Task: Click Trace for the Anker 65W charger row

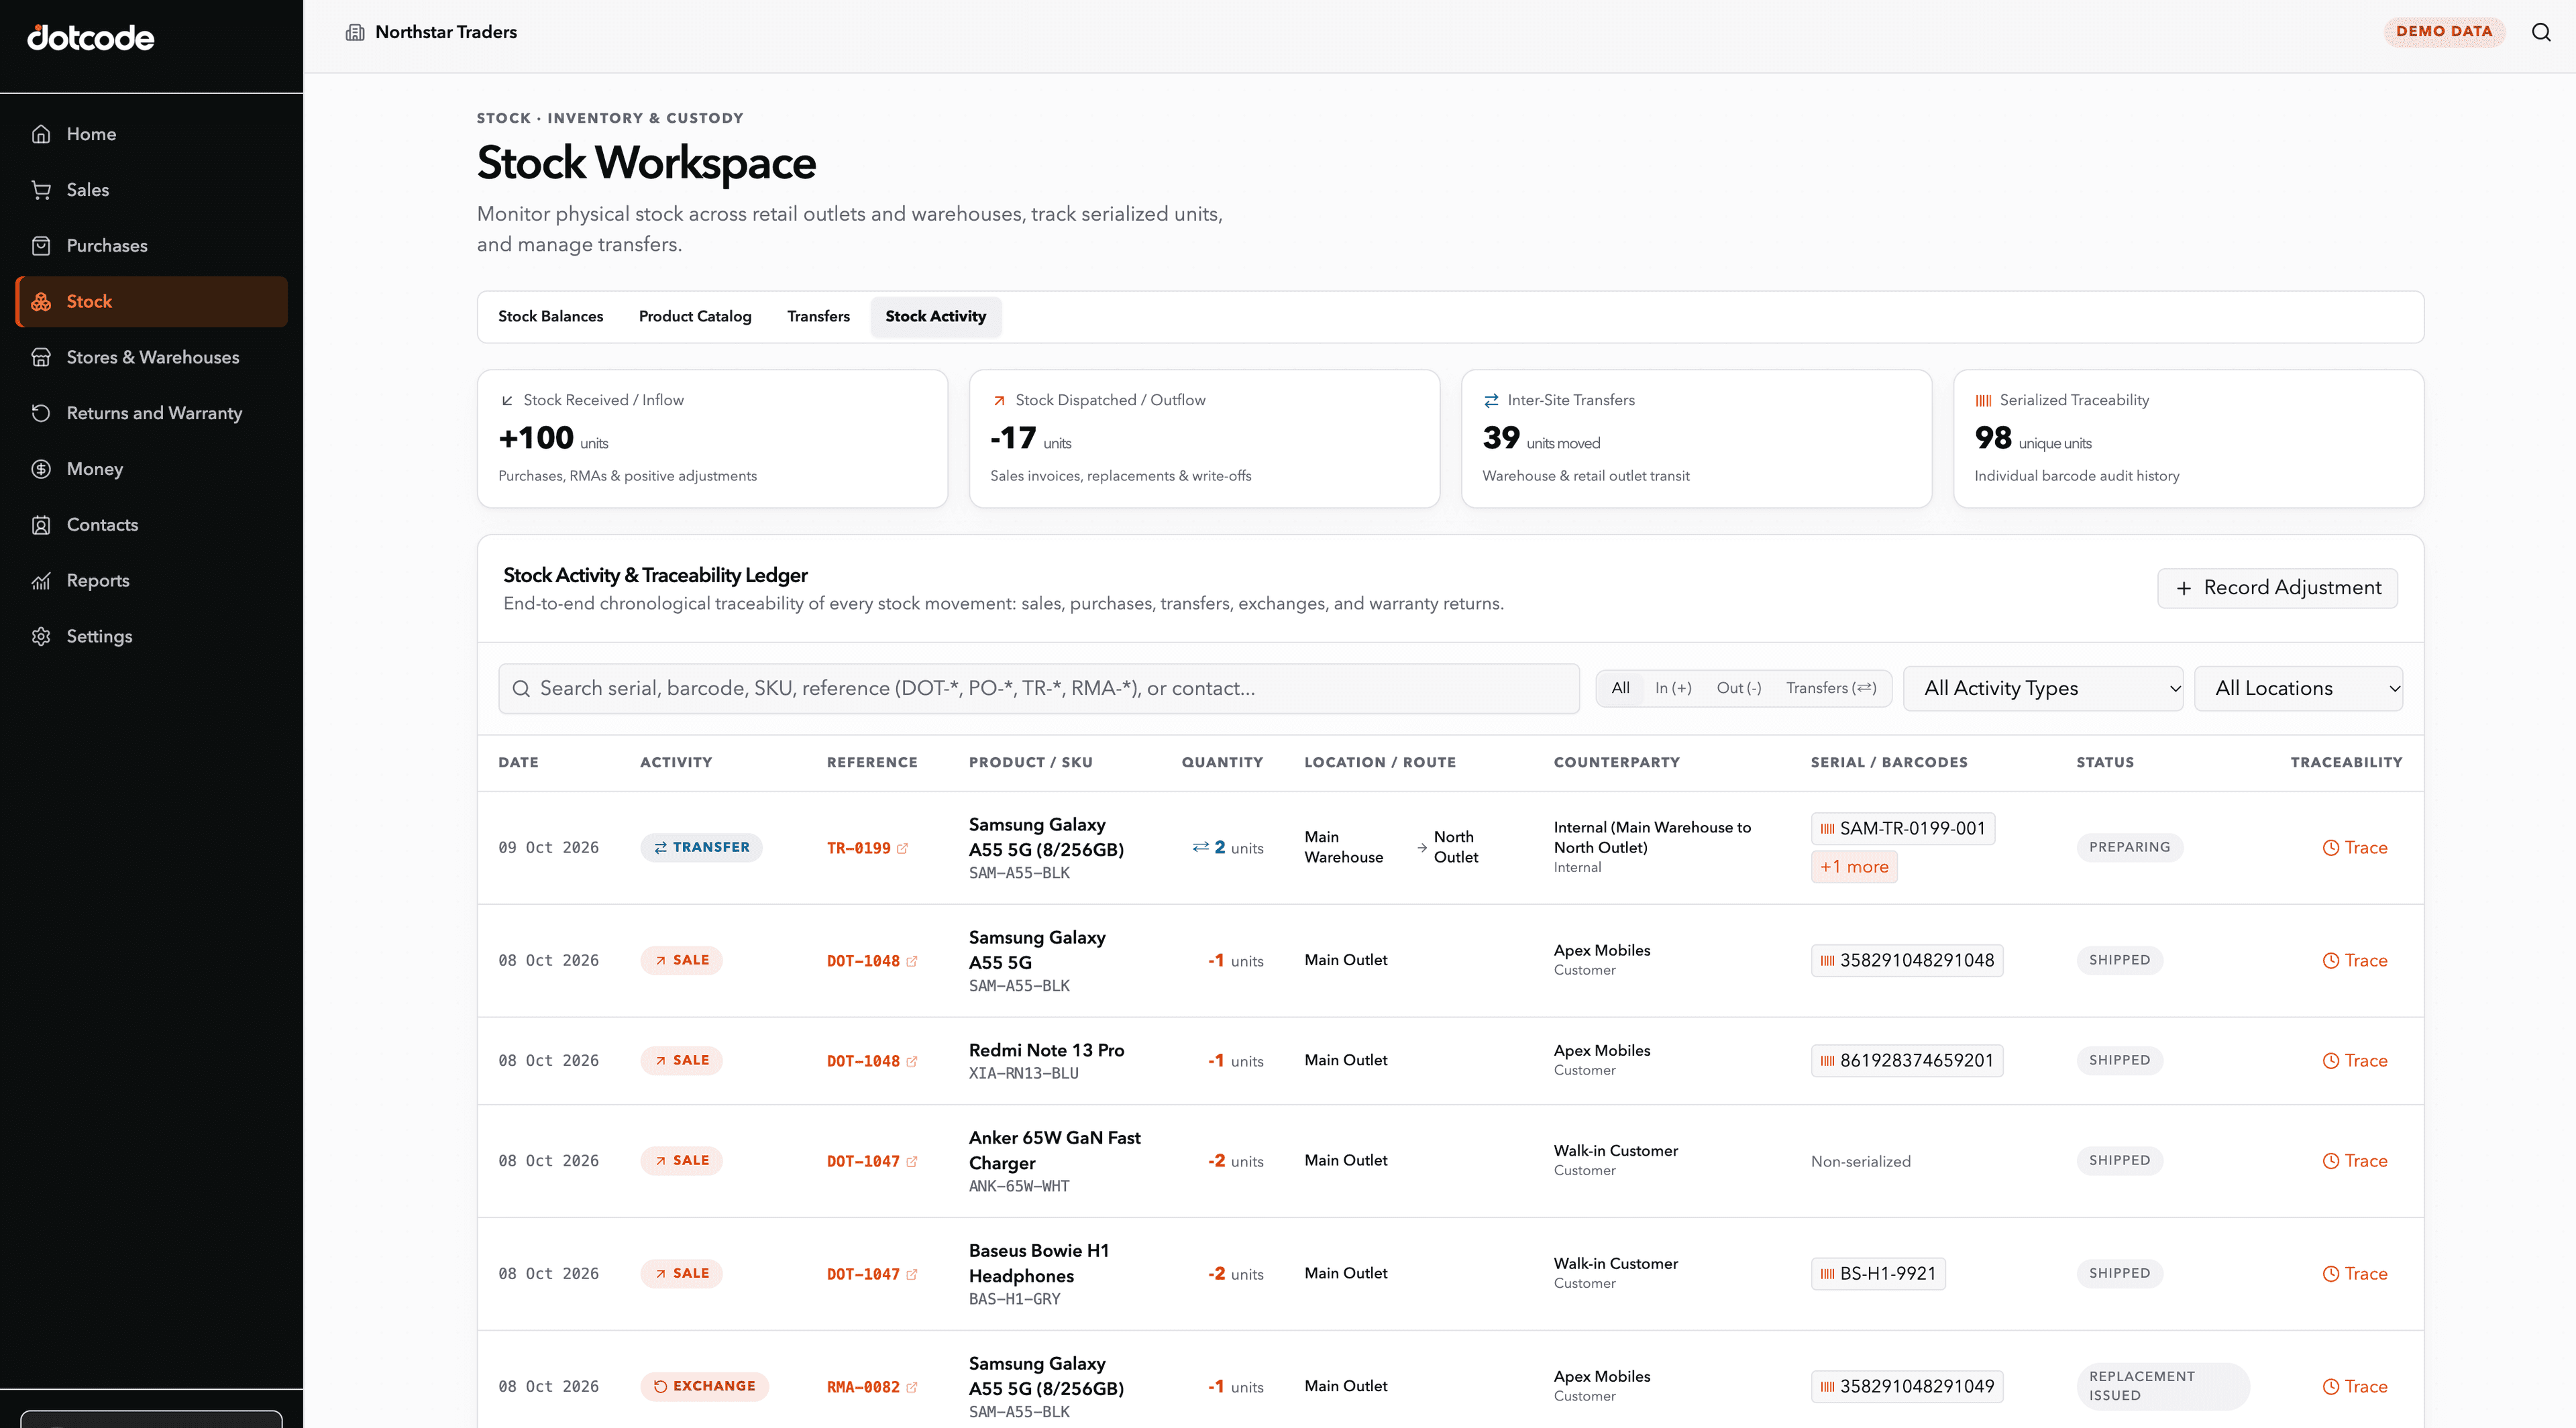Action: (x=2354, y=1161)
